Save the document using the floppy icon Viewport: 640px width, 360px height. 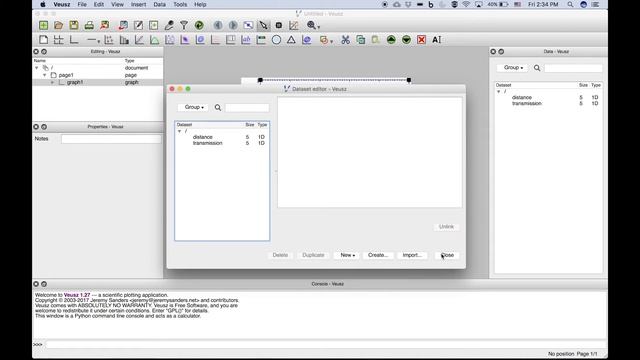click(74, 25)
